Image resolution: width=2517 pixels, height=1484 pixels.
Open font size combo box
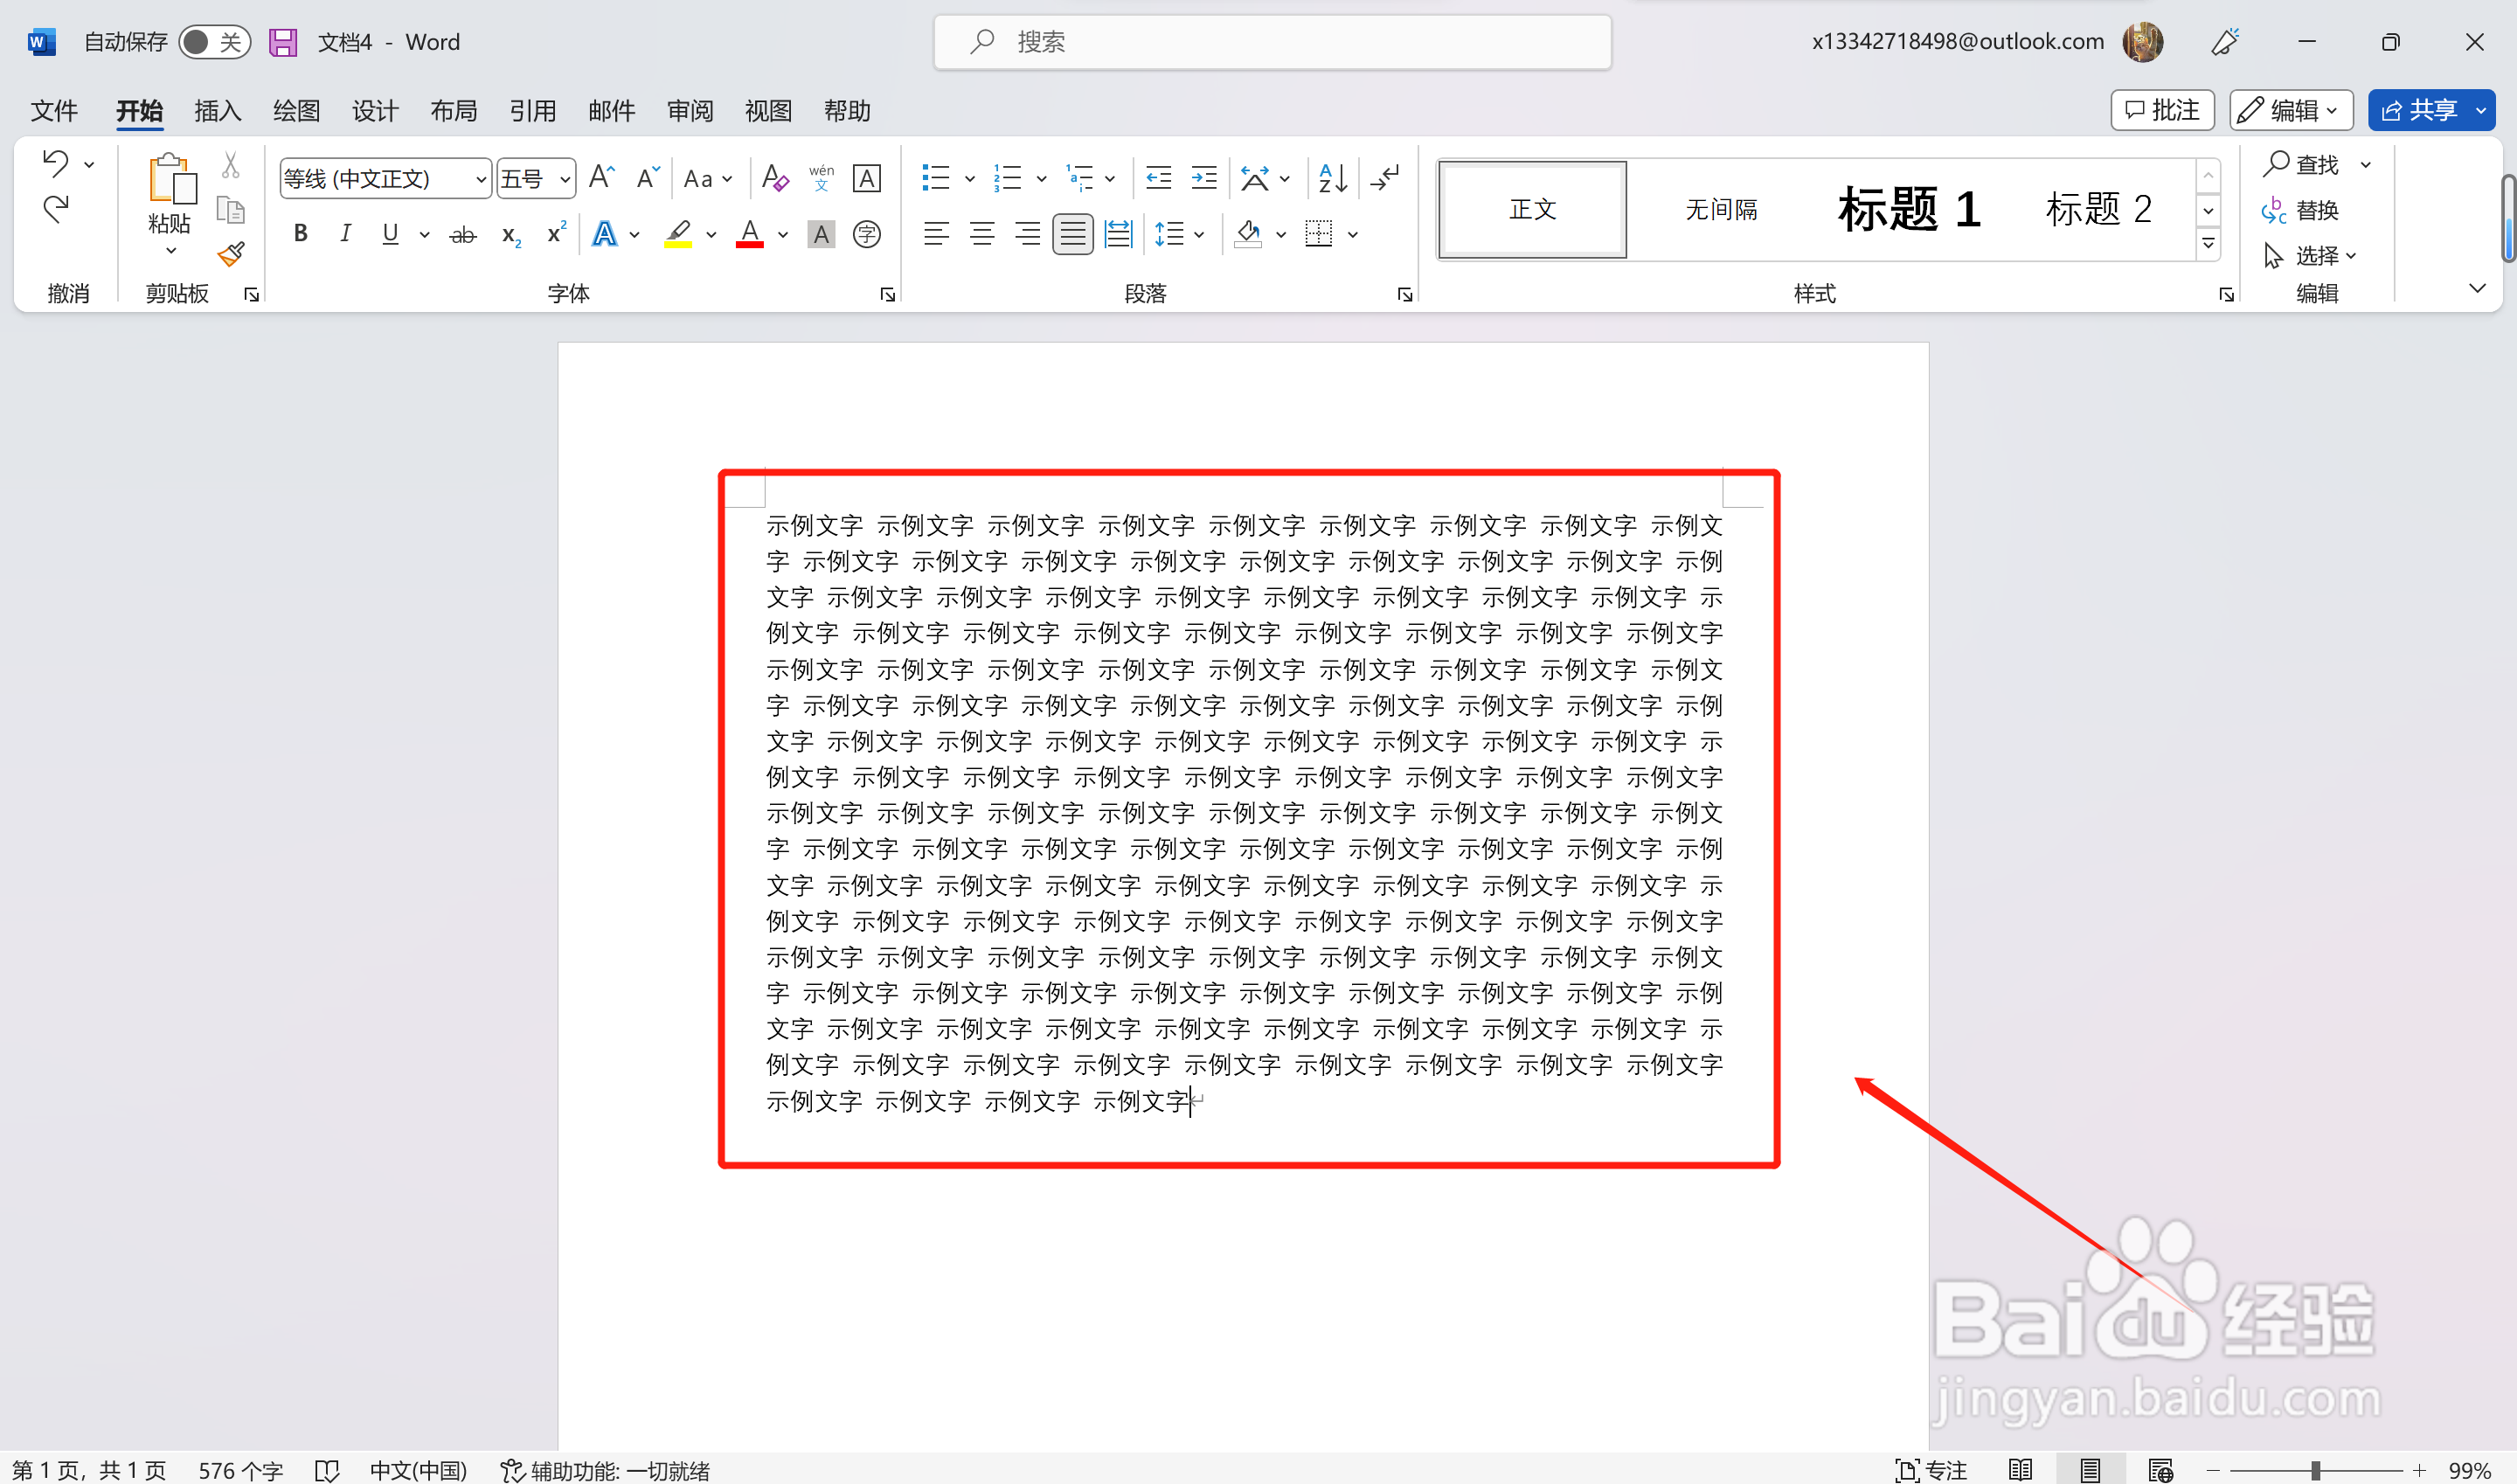click(x=536, y=178)
